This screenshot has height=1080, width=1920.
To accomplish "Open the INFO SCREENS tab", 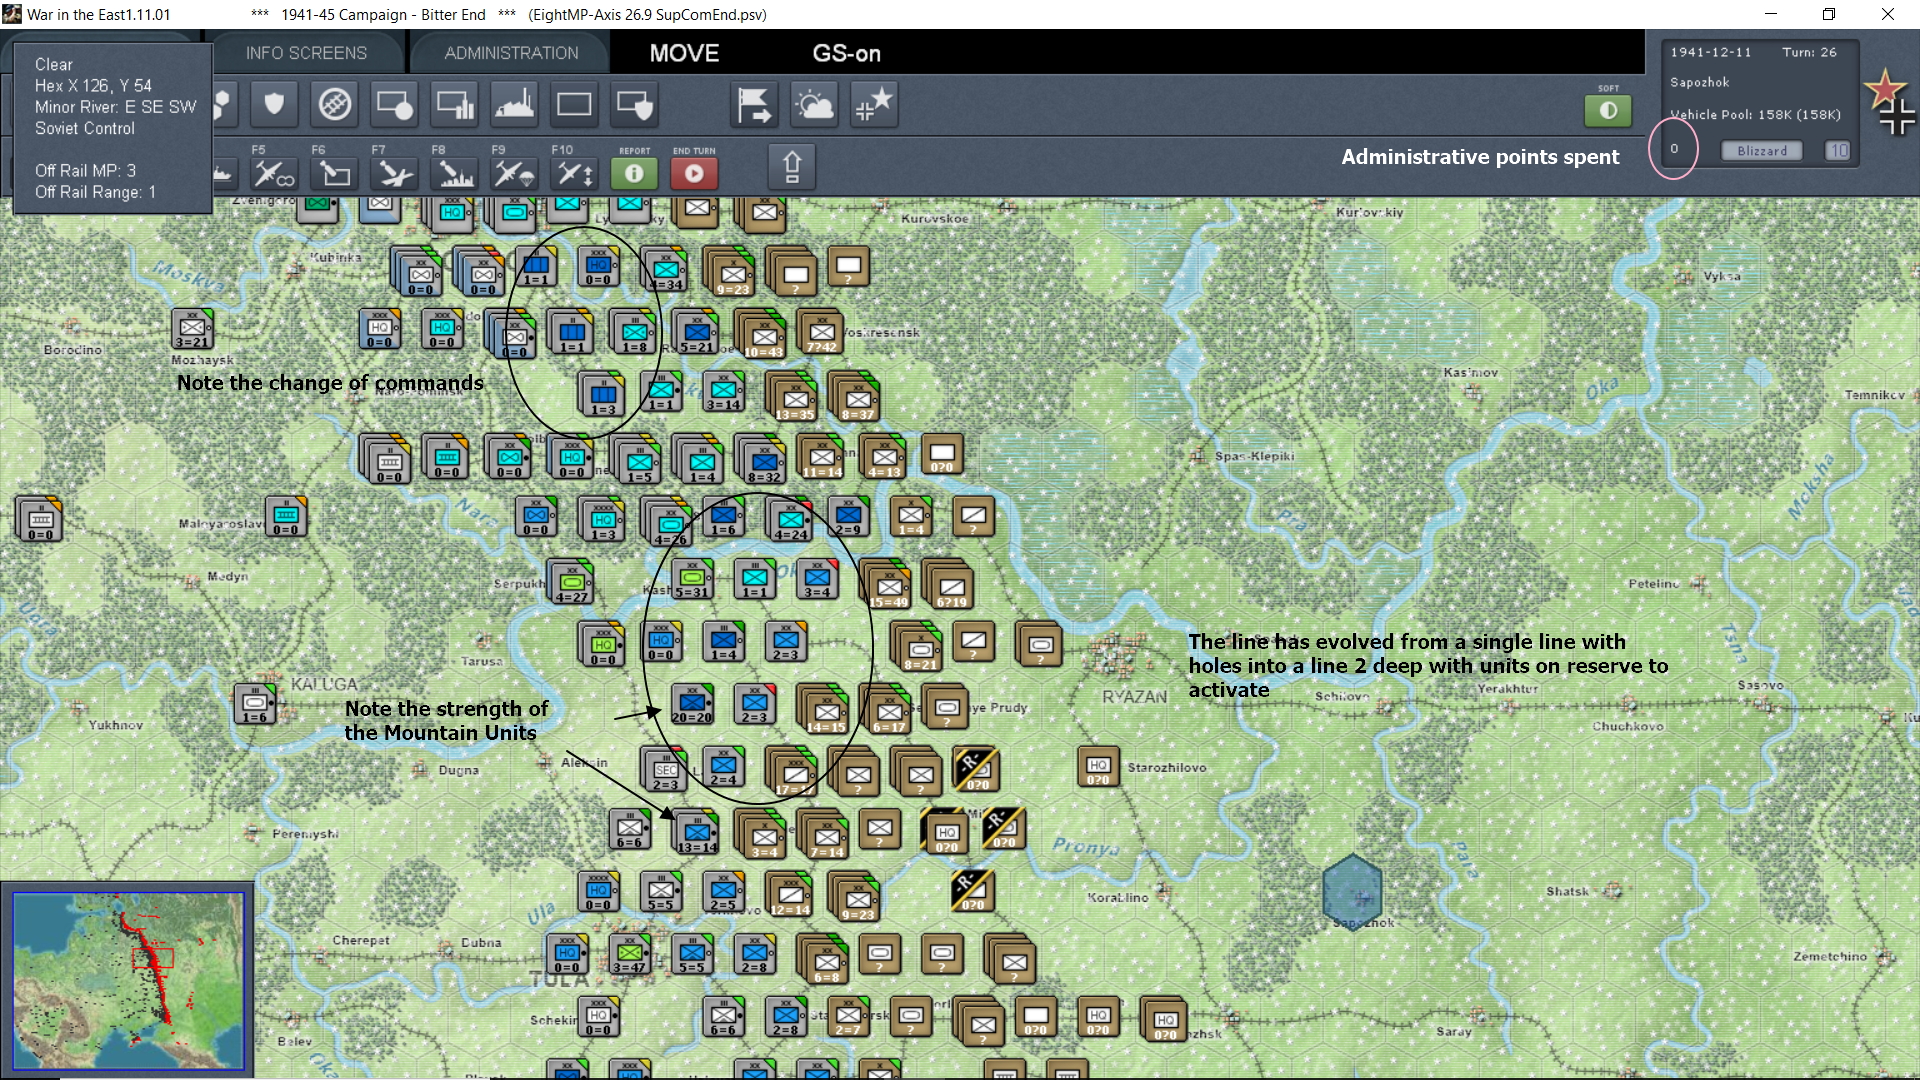I will pyautogui.click(x=306, y=53).
